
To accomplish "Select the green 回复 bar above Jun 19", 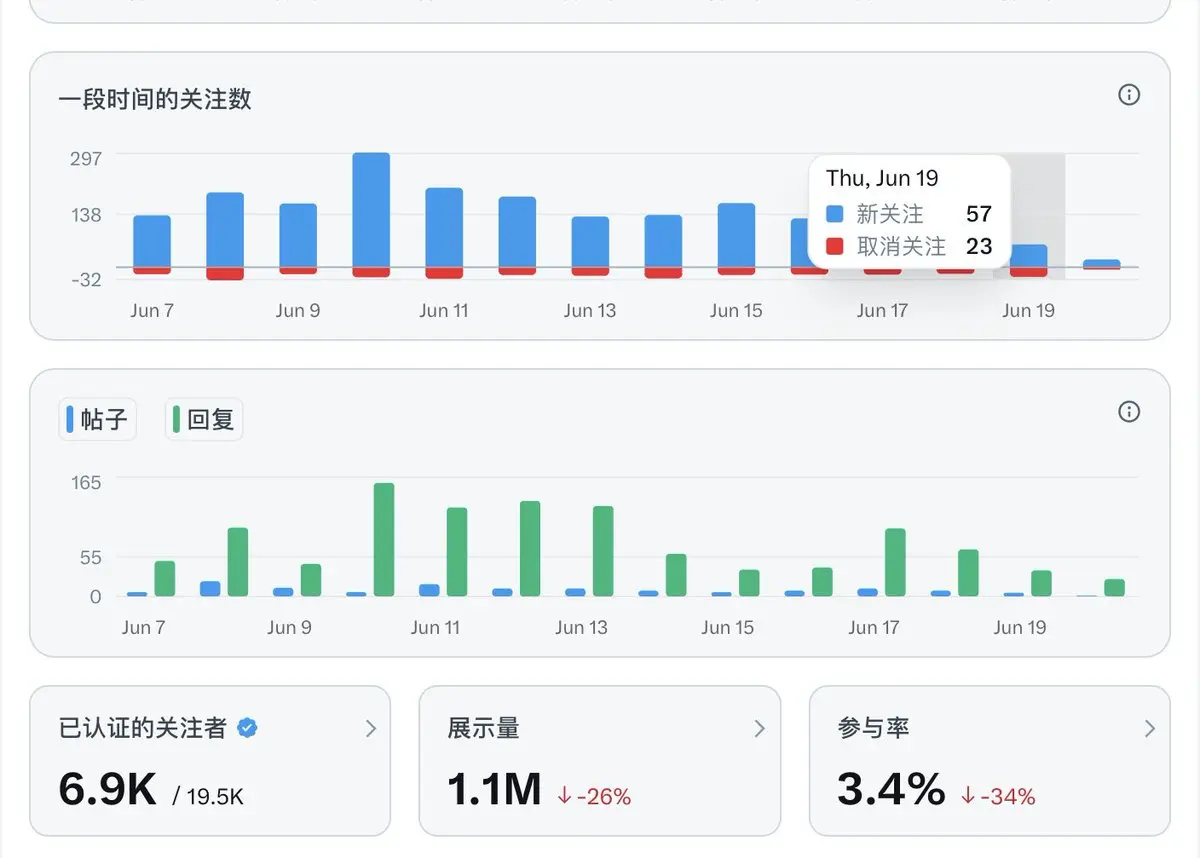I will click(1041, 584).
